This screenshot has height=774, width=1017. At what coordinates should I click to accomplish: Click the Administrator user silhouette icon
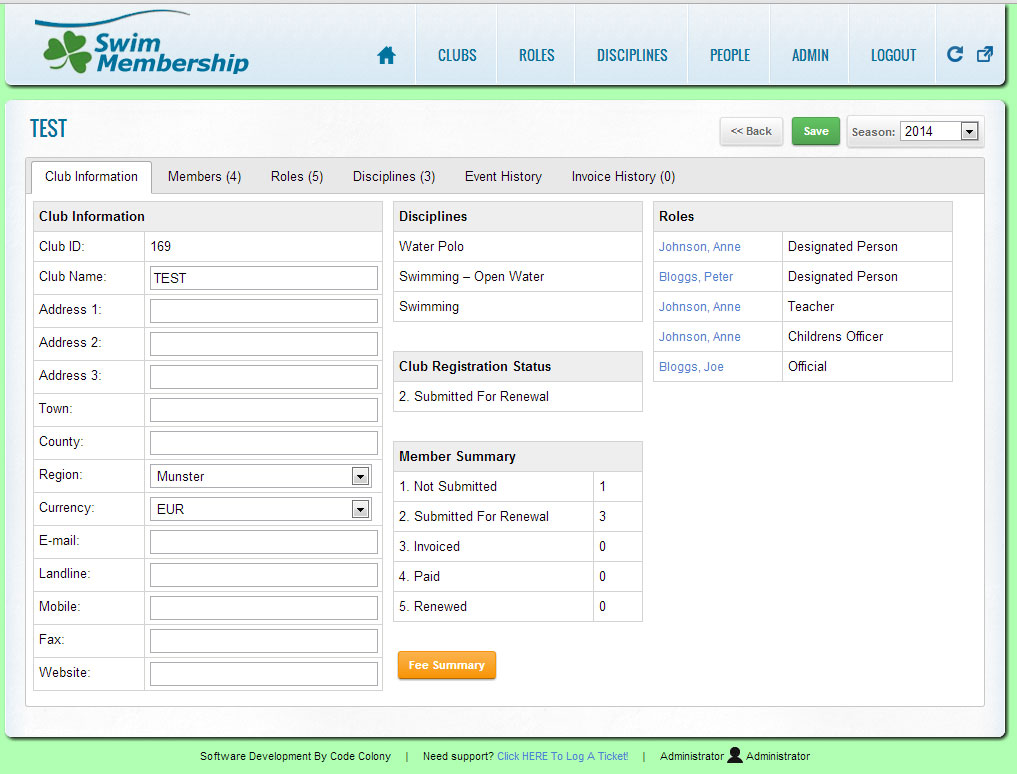click(735, 755)
